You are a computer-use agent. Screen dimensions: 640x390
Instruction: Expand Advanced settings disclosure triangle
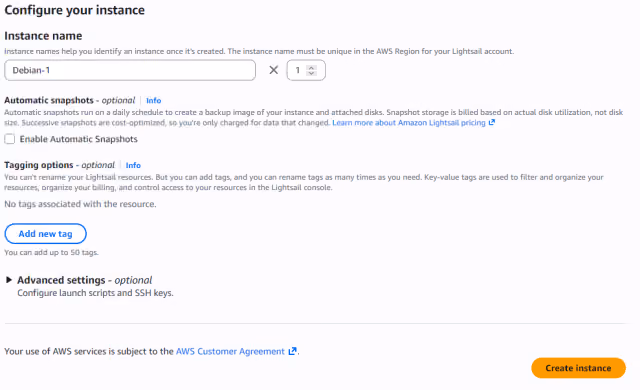pos(9,280)
